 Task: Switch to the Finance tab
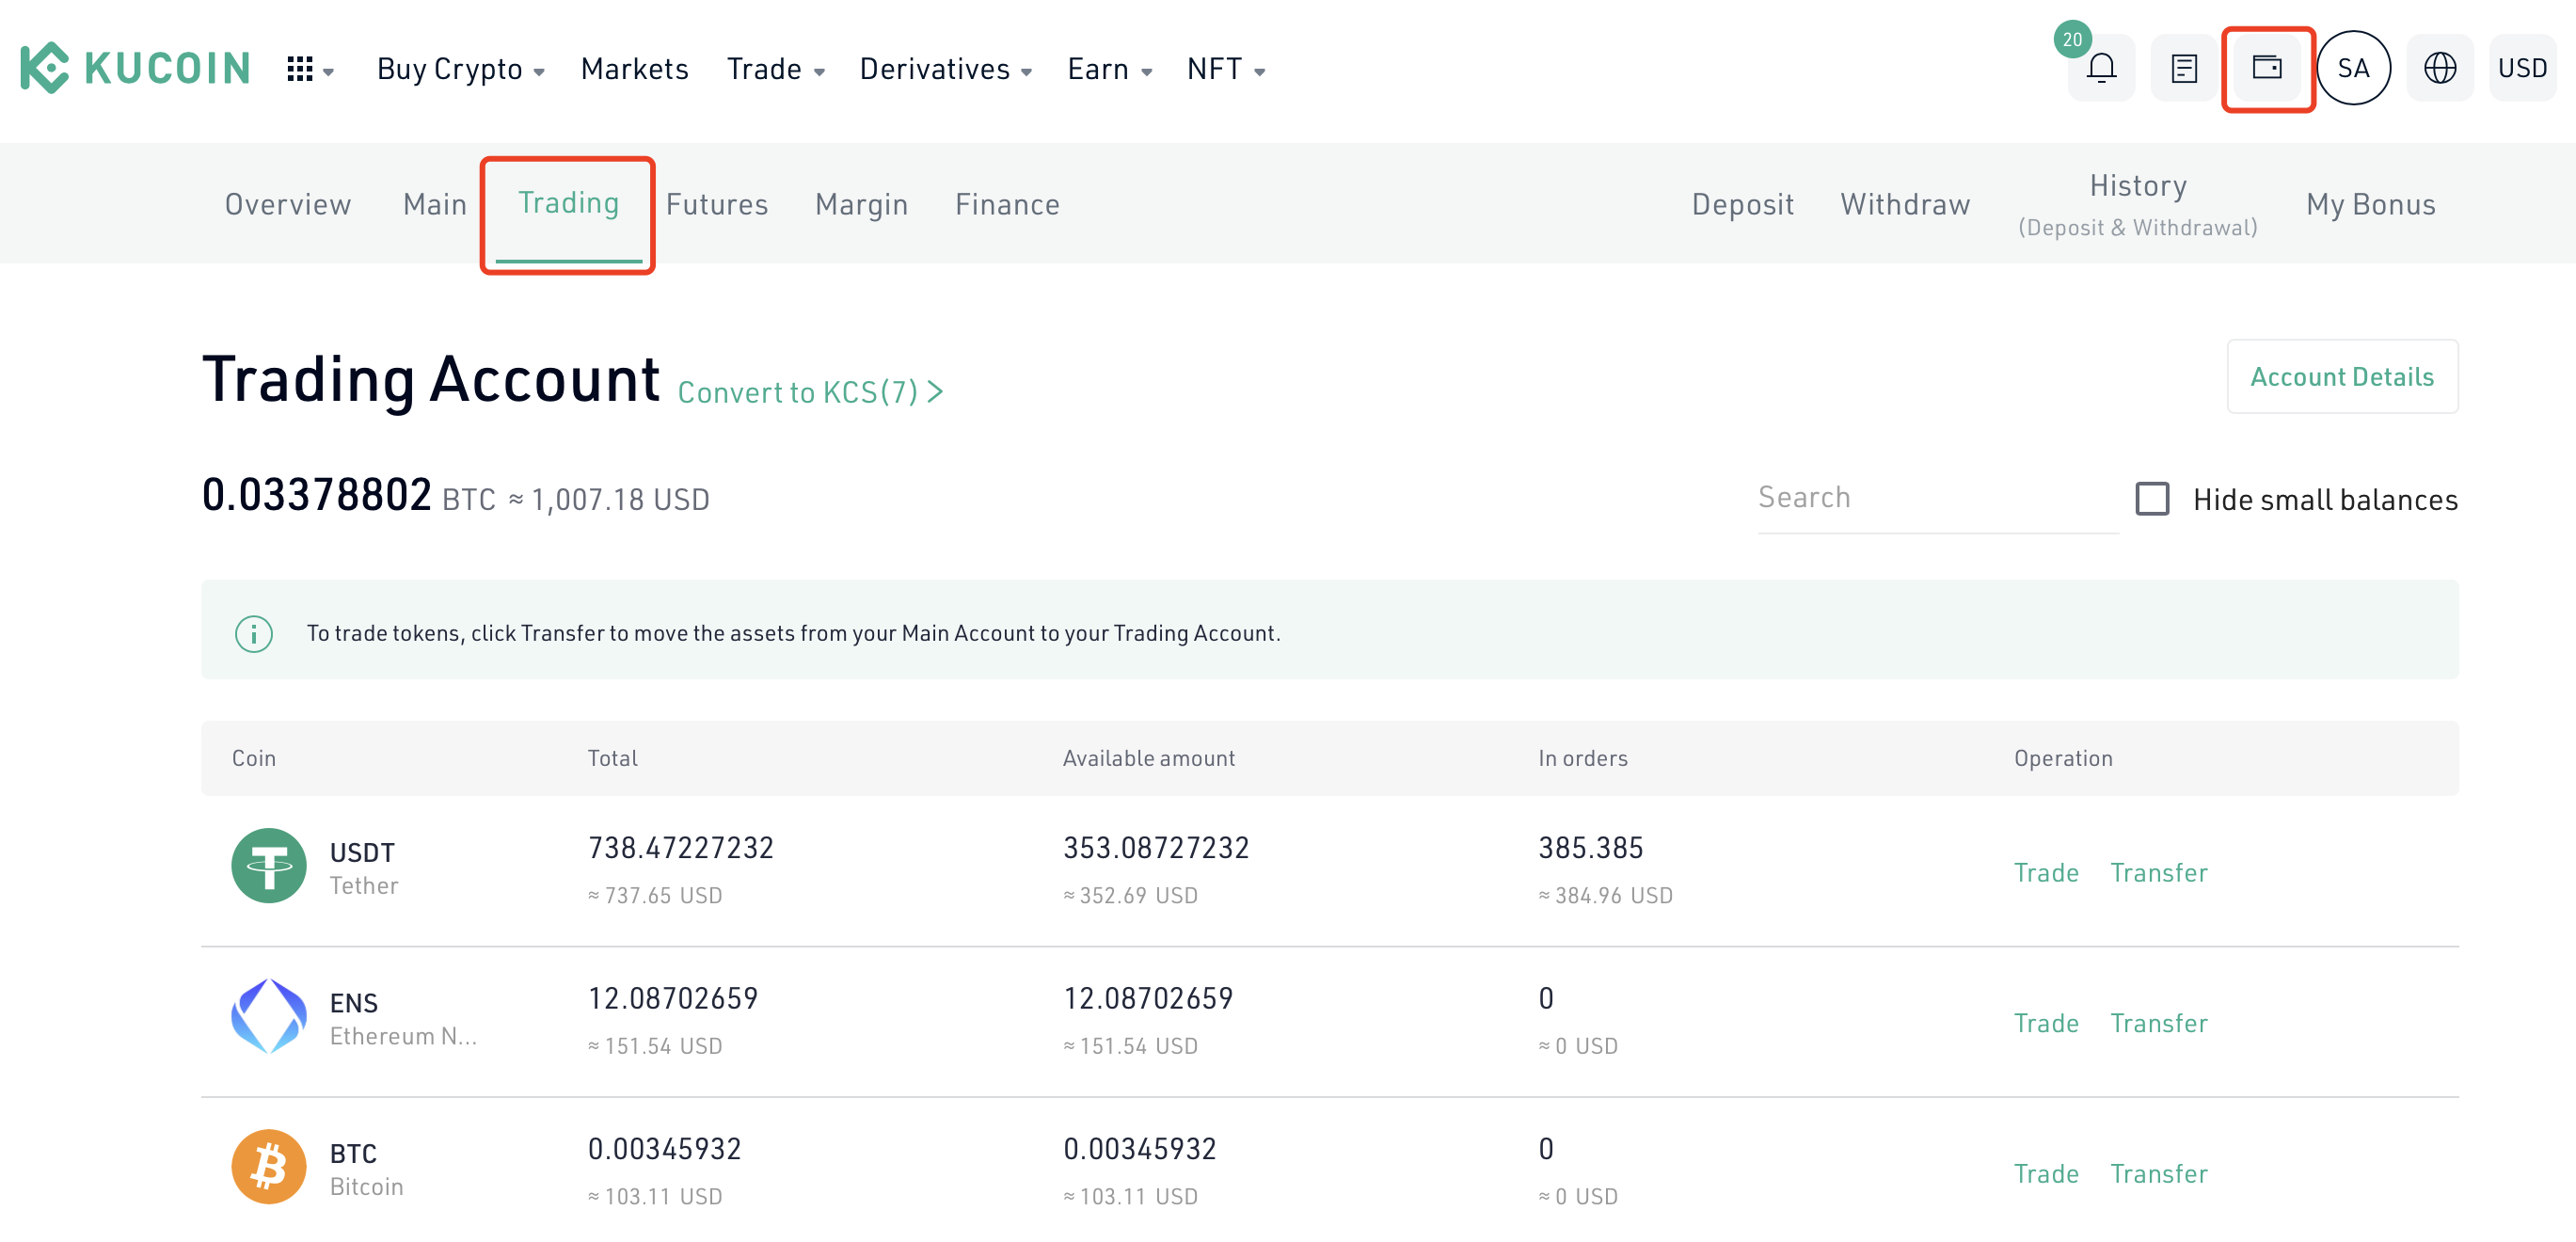tap(1007, 204)
